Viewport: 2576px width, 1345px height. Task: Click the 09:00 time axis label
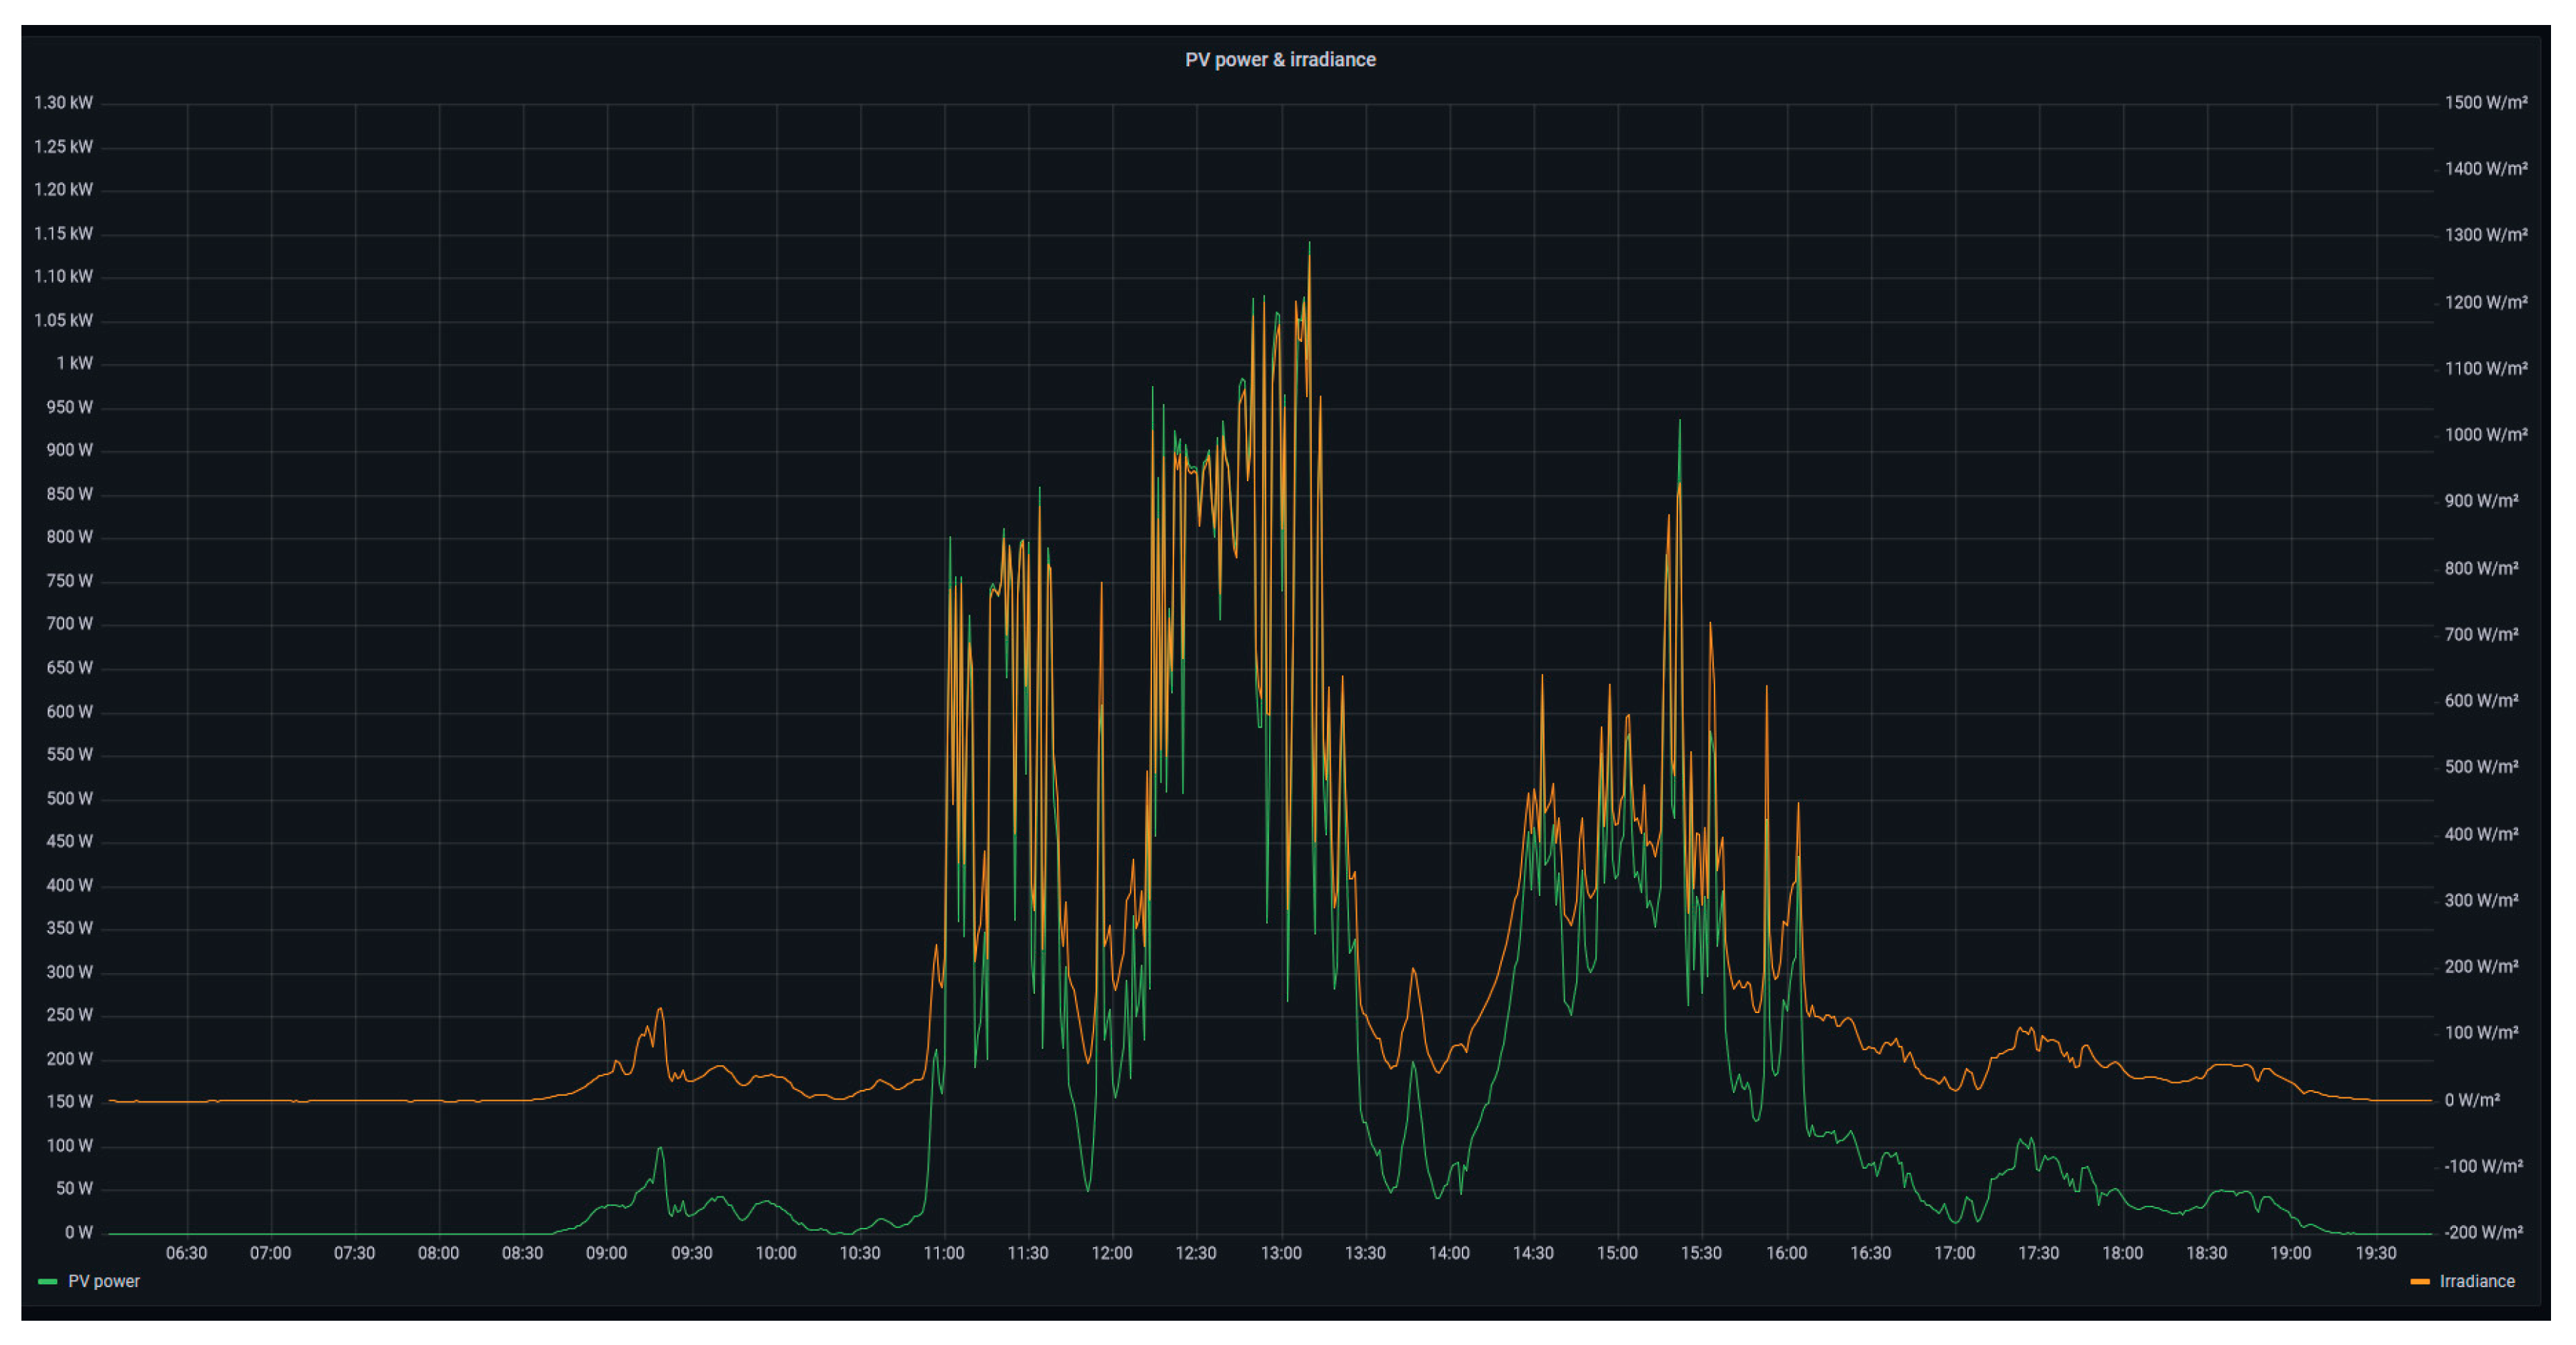pyautogui.click(x=606, y=1253)
